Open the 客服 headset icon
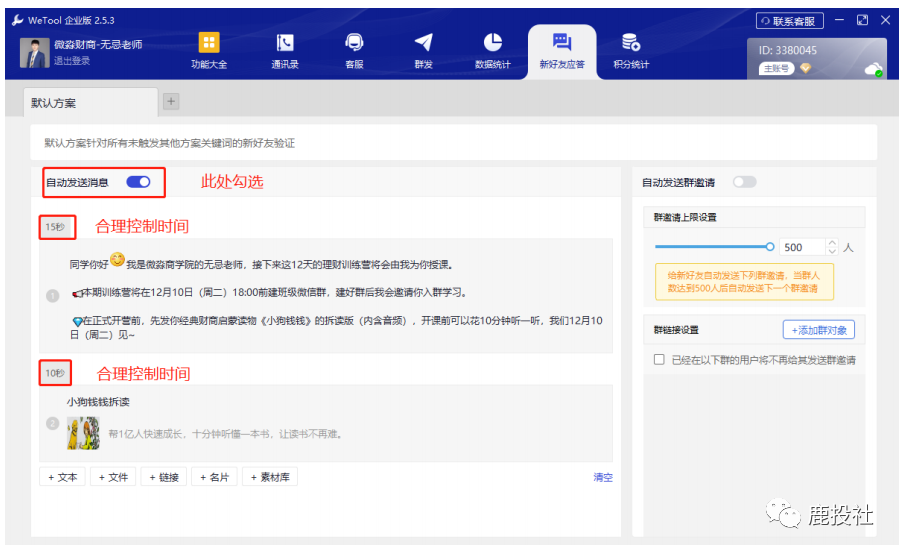Screen dimensions: 903x555 point(354,42)
